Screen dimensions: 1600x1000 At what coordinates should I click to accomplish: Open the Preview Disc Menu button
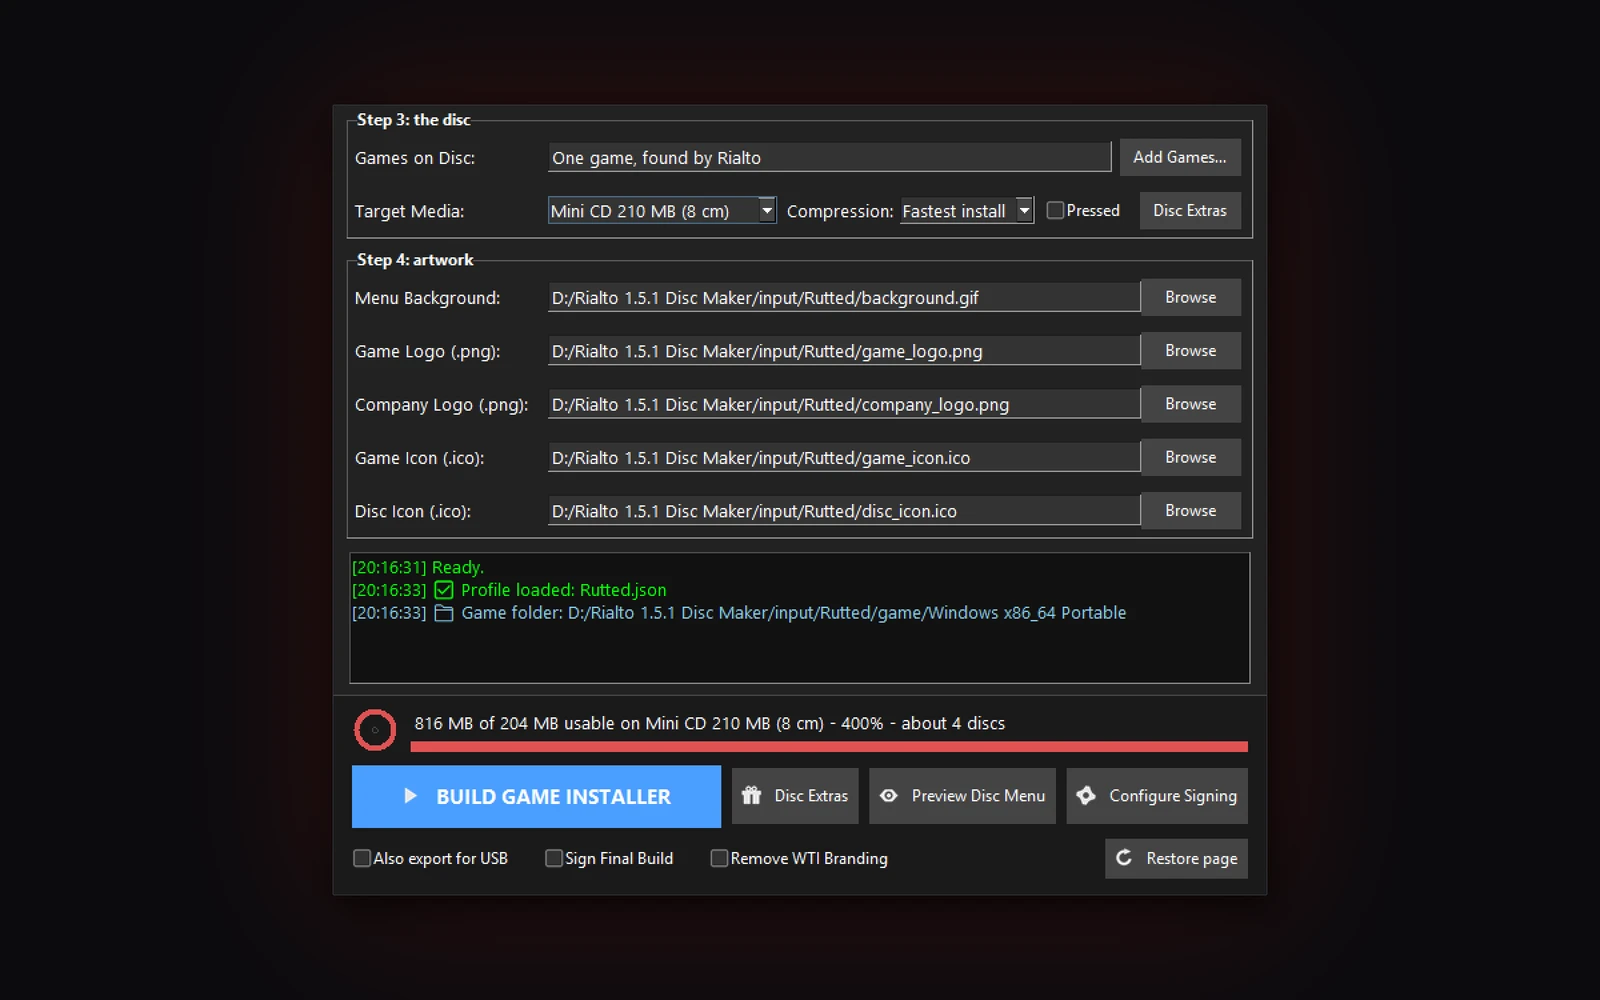pyautogui.click(x=962, y=796)
